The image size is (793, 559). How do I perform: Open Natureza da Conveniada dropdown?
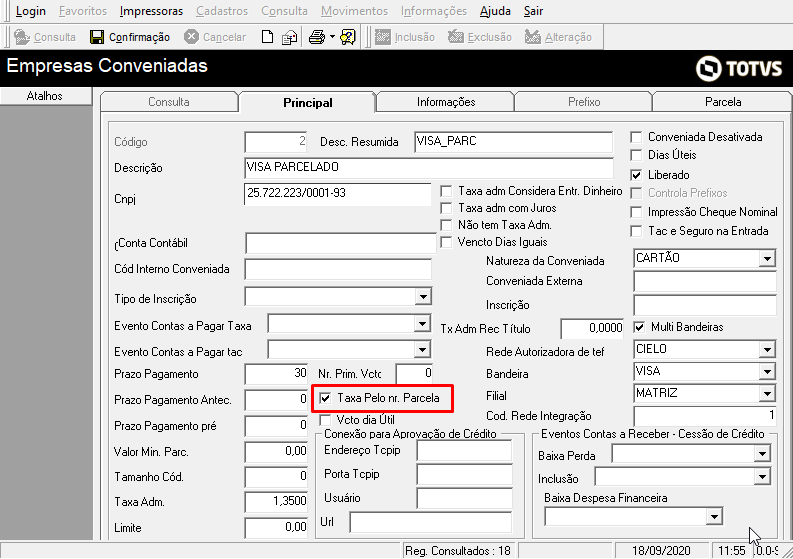click(x=767, y=259)
